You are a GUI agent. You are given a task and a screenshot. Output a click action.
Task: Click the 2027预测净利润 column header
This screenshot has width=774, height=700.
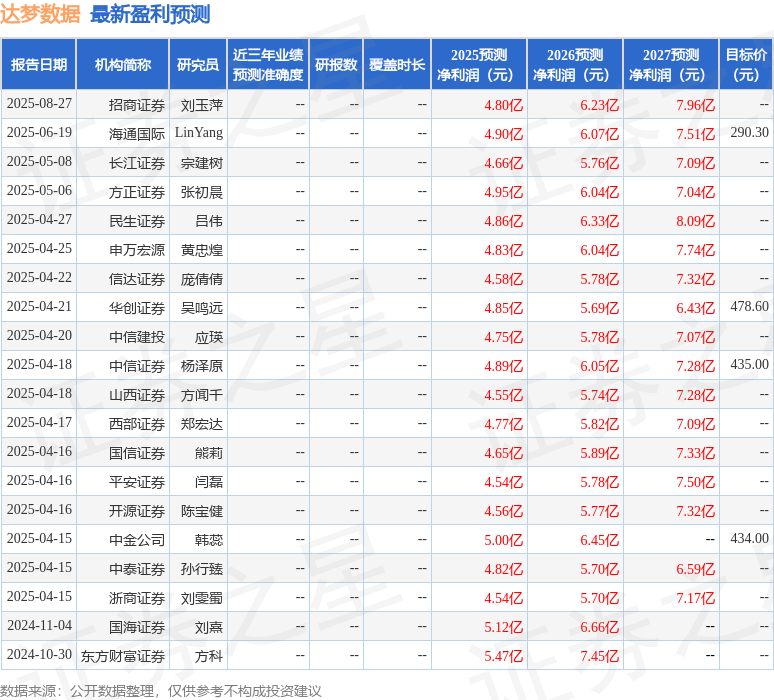pyautogui.click(x=671, y=65)
